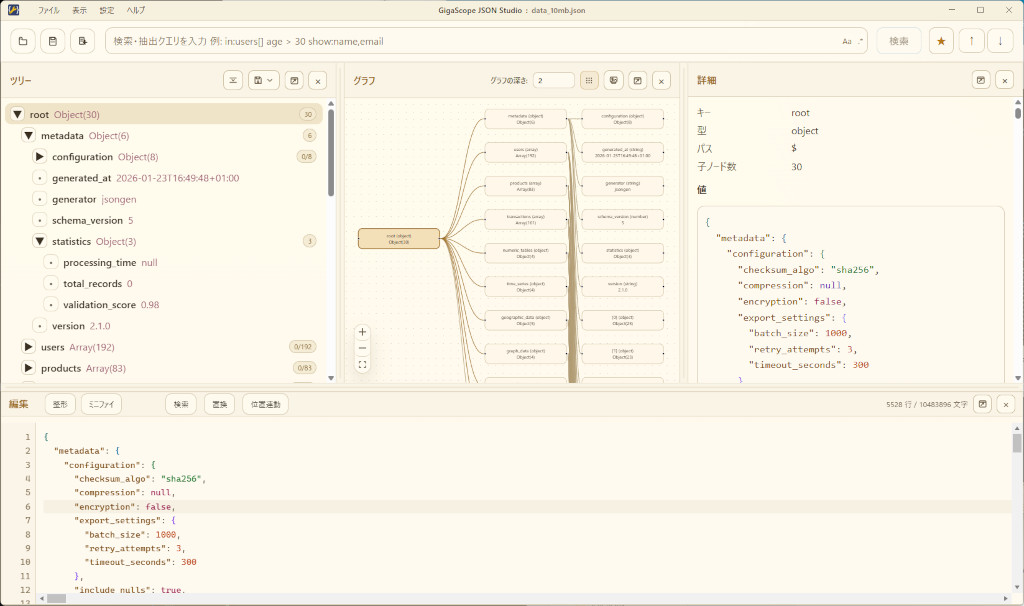
Task: Click the 位置移動 go-to button
Action: click(x=266, y=404)
